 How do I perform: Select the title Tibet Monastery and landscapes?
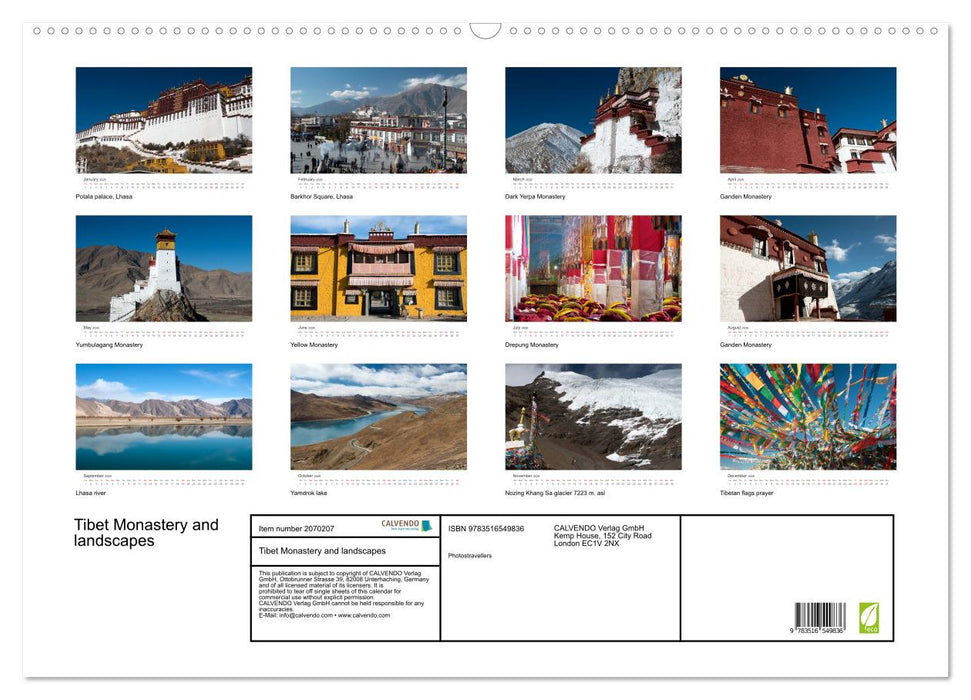(x=145, y=533)
